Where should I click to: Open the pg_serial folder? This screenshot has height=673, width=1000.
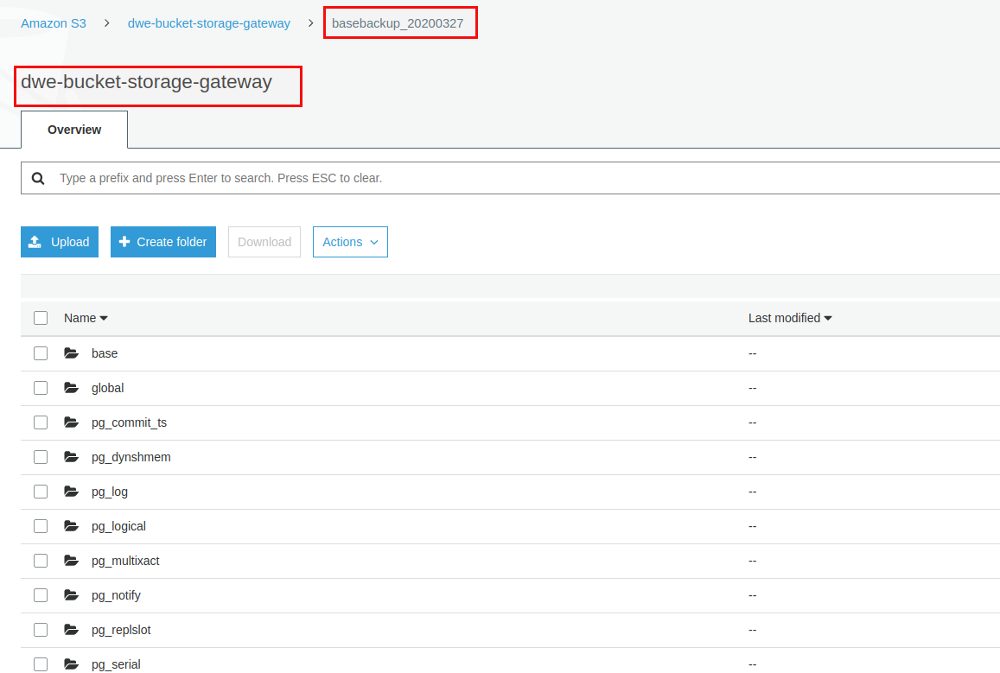tap(116, 664)
